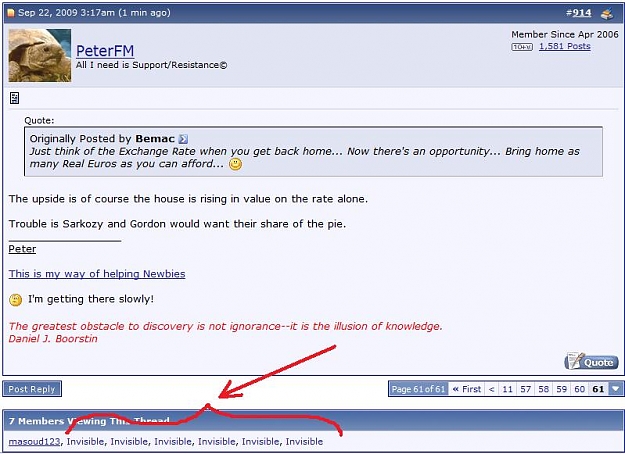Click the Quote button on the post

(x=592, y=362)
